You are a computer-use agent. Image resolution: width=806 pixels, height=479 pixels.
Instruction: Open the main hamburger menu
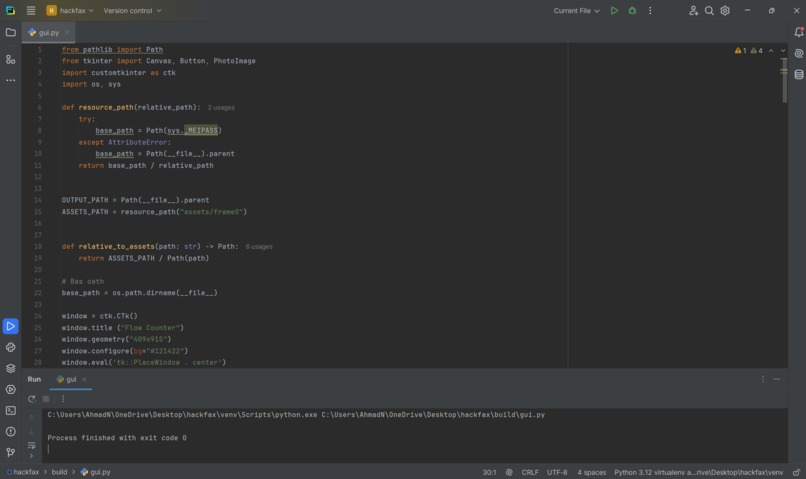click(31, 10)
